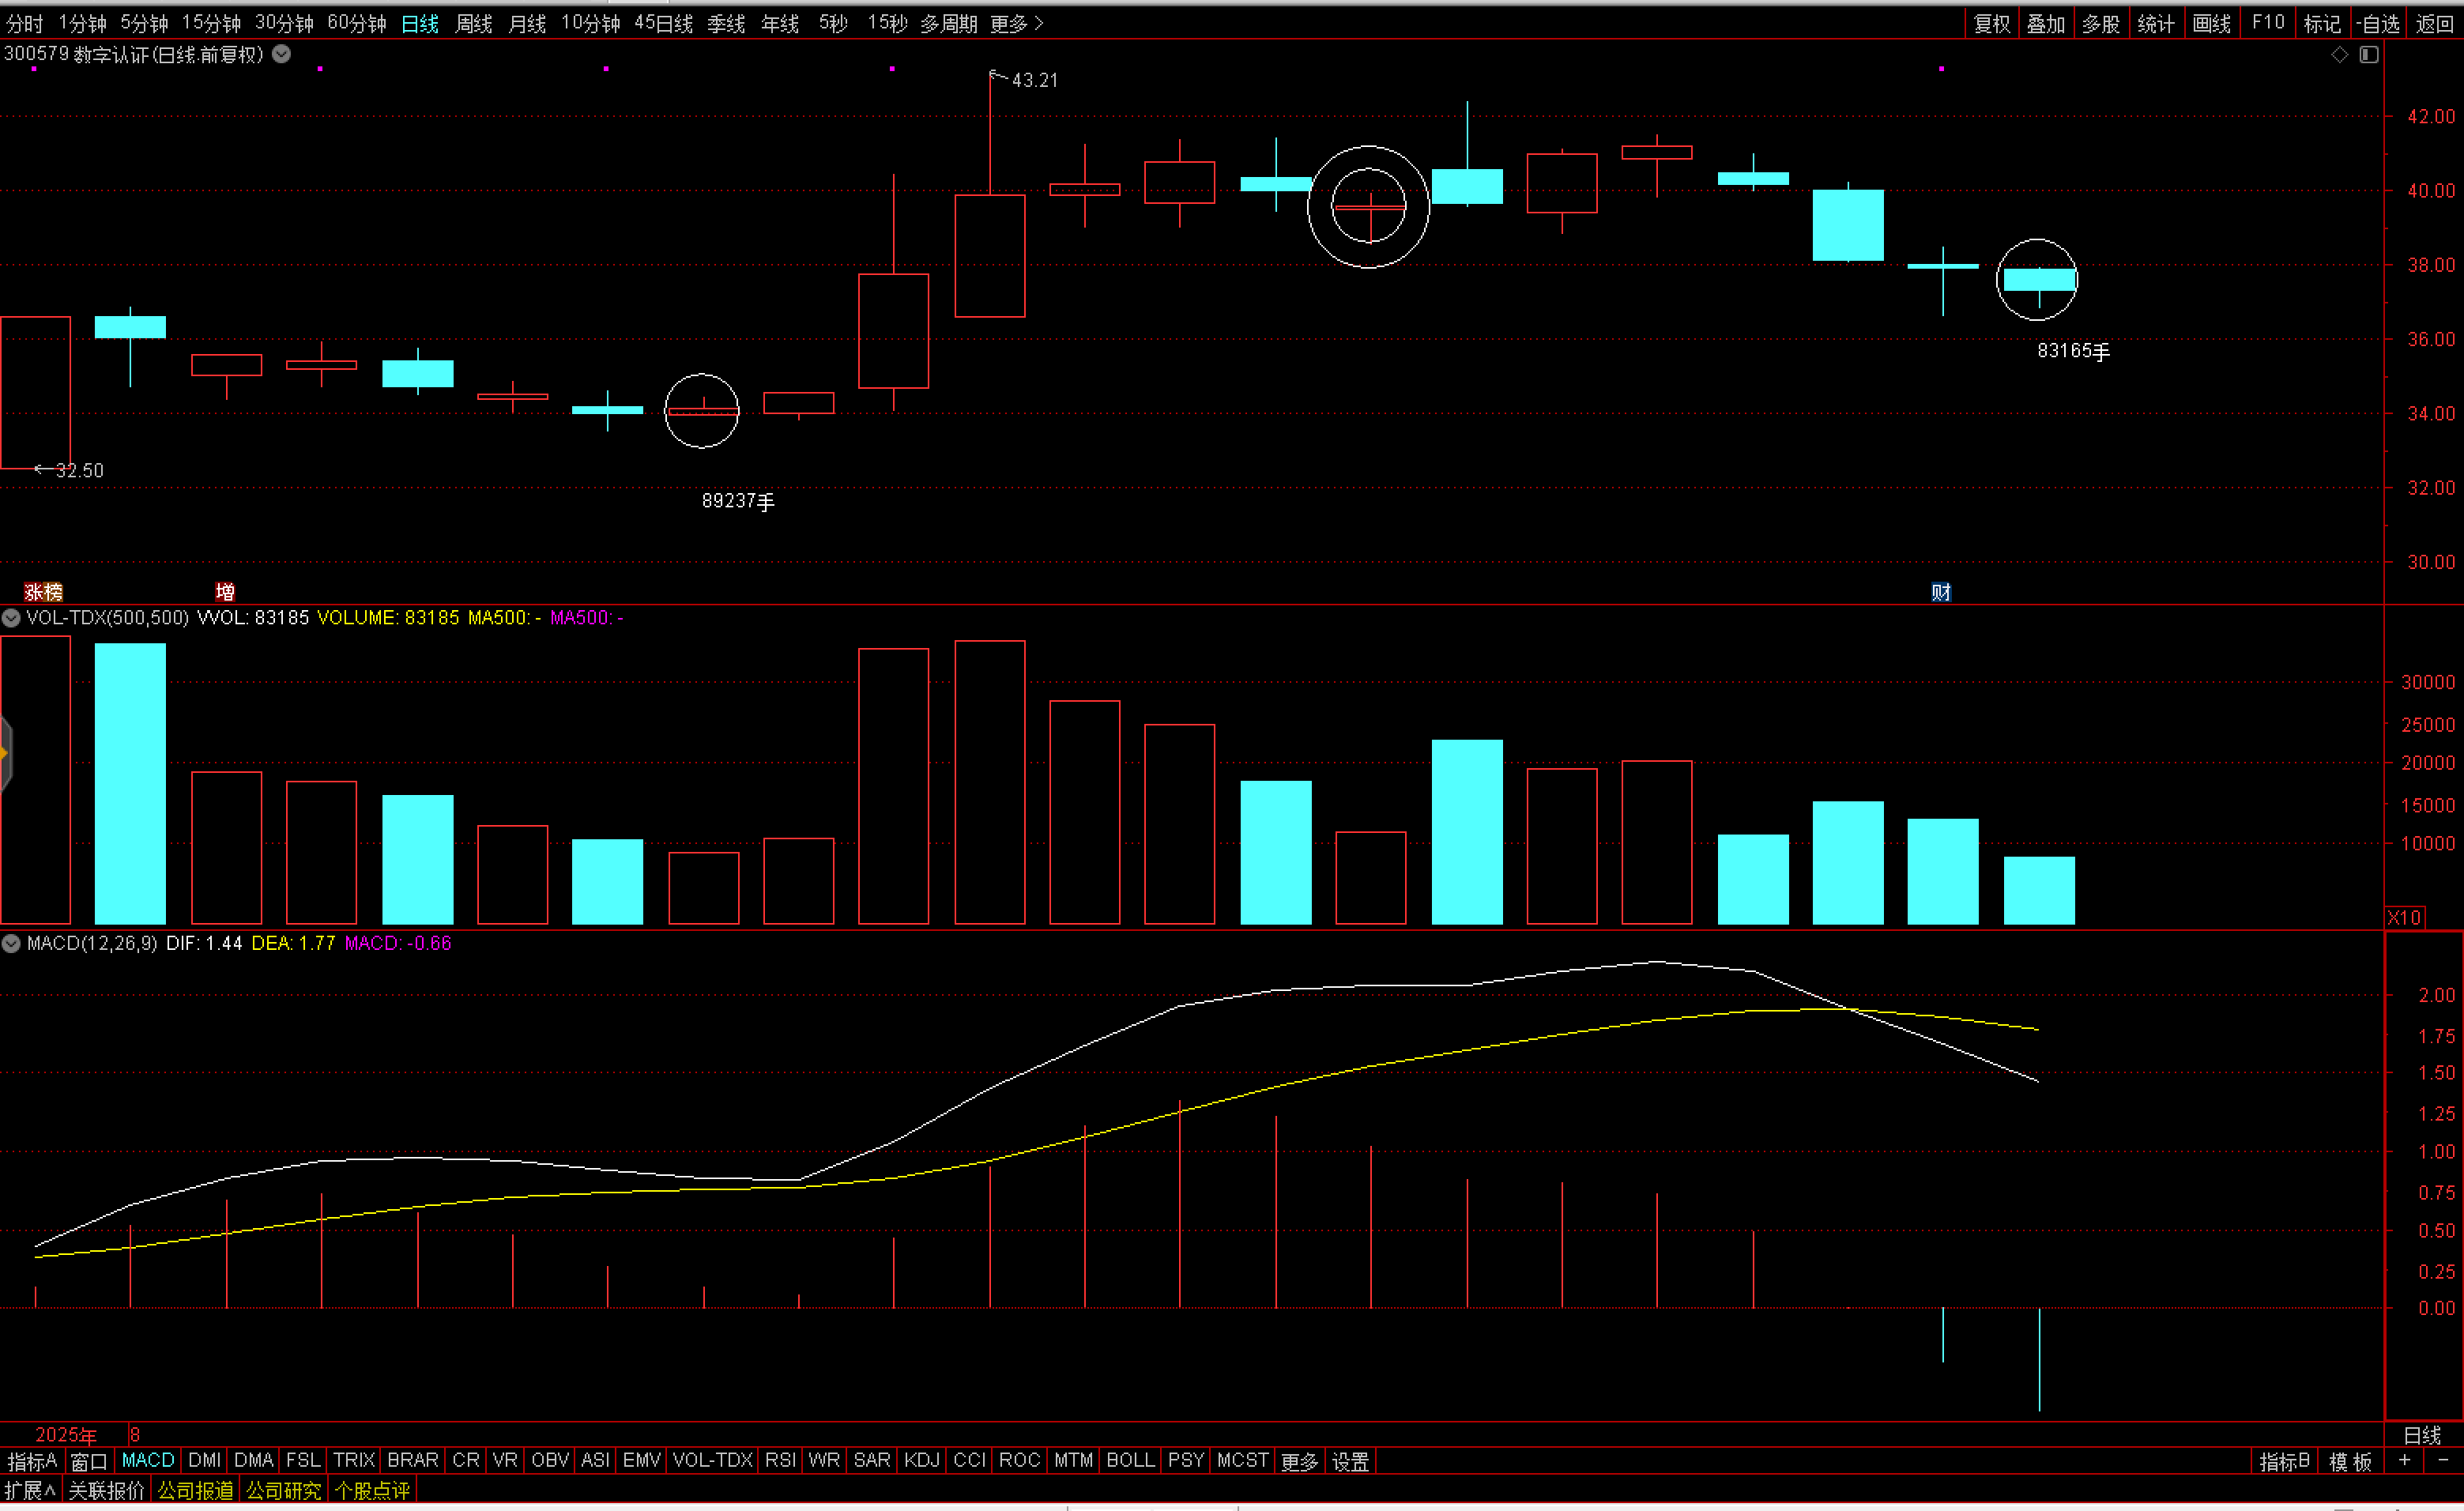
Task: Zoom in with the plus button
Action: pos(2405,1461)
